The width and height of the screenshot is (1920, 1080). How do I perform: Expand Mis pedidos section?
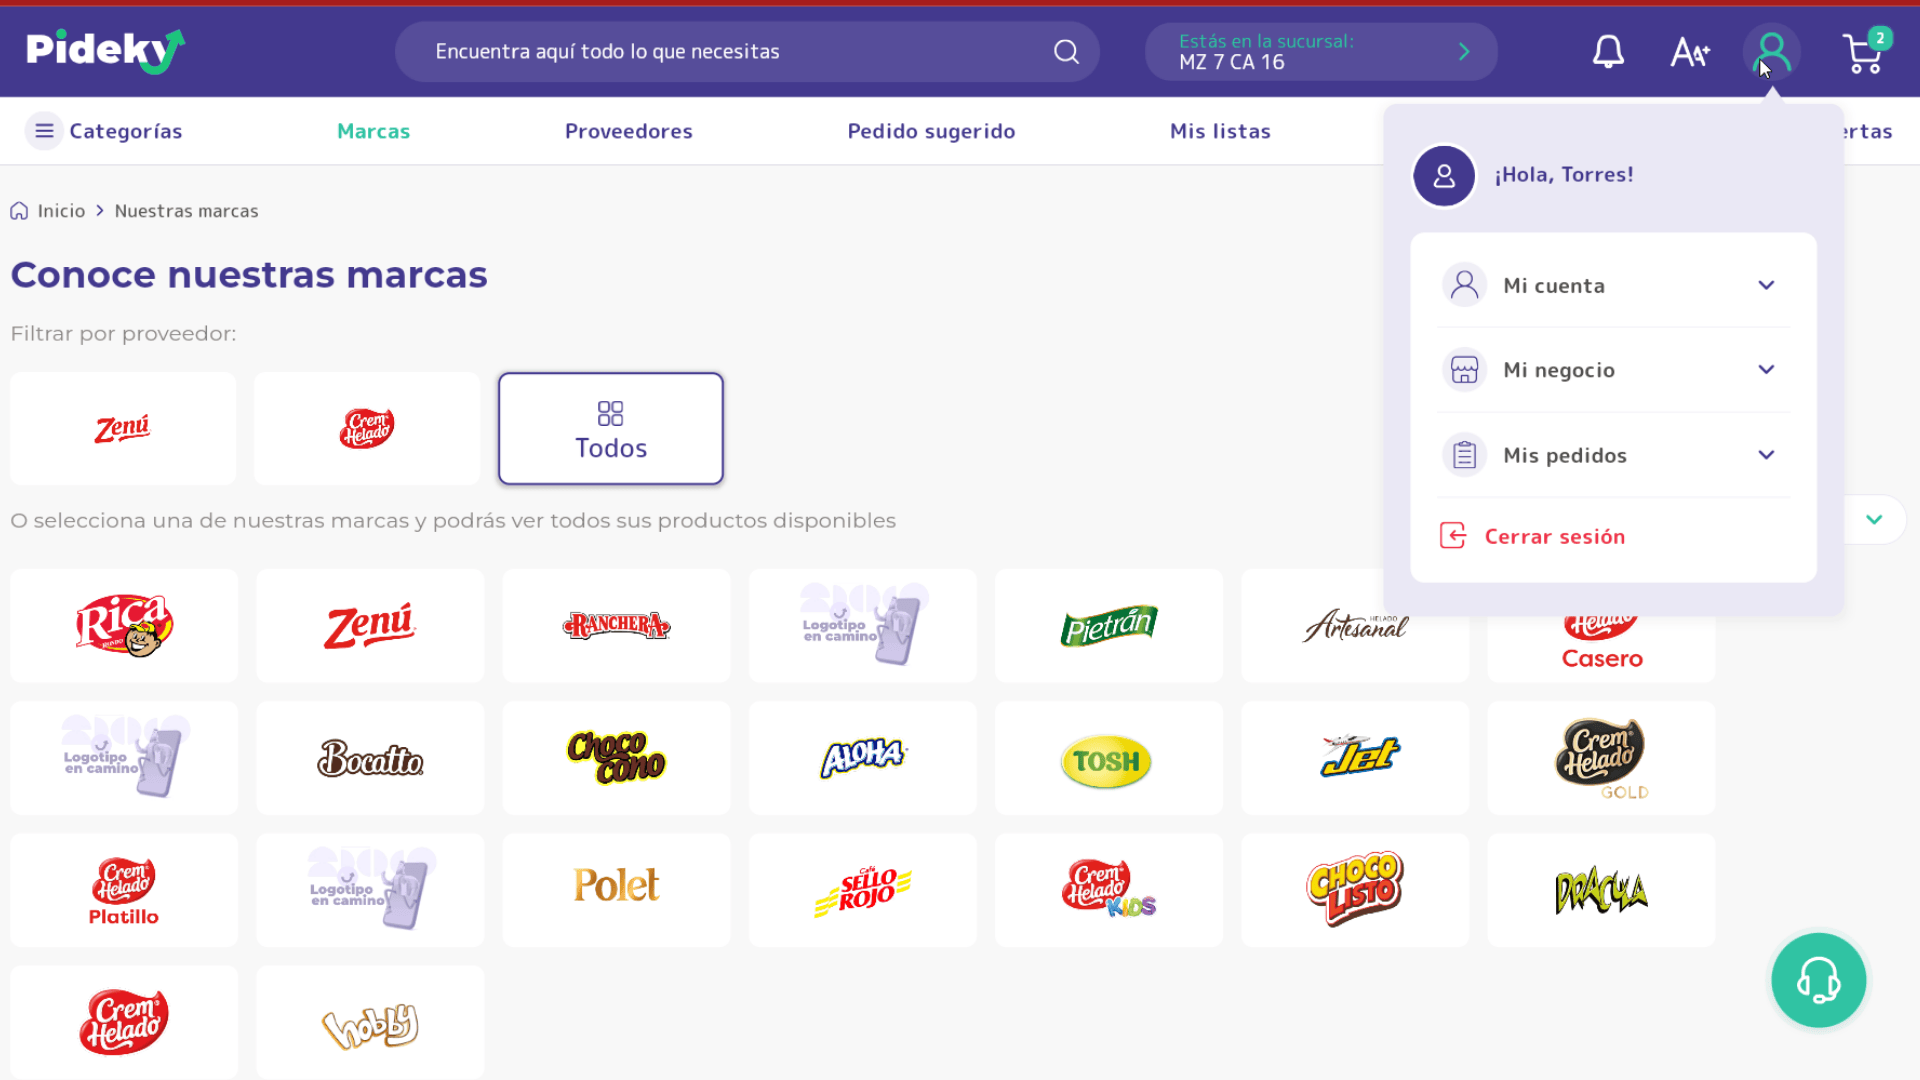point(1613,455)
